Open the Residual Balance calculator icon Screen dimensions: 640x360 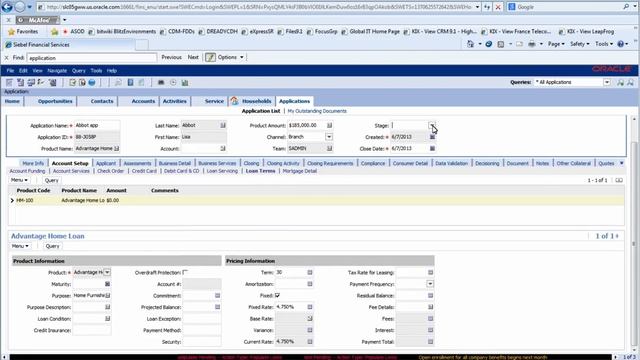point(431,295)
